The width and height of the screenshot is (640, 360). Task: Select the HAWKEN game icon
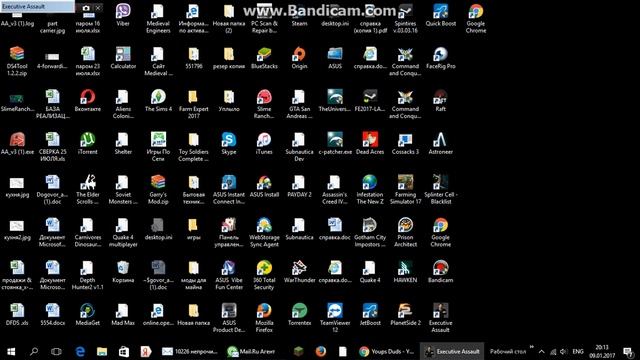pyautogui.click(x=405, y=272)
